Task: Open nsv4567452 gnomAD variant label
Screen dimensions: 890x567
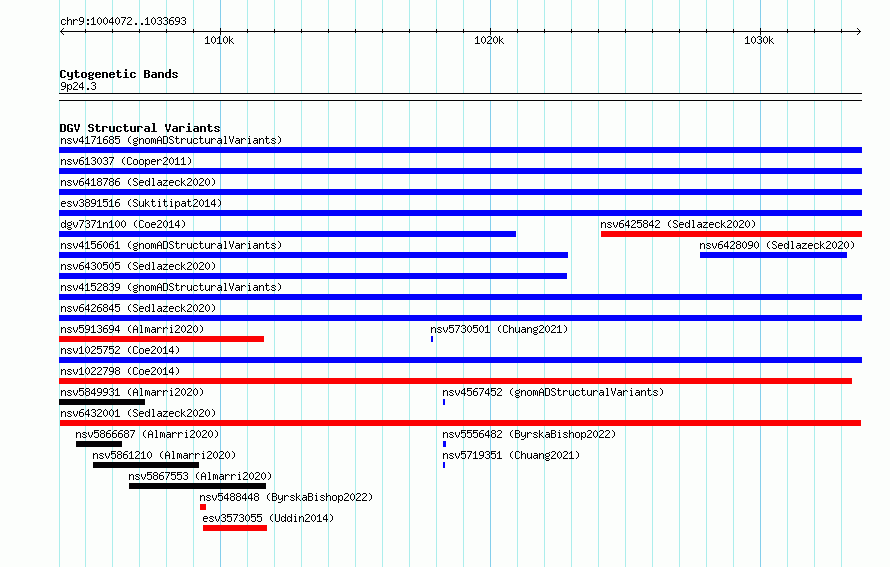Action: pos(553,392)
